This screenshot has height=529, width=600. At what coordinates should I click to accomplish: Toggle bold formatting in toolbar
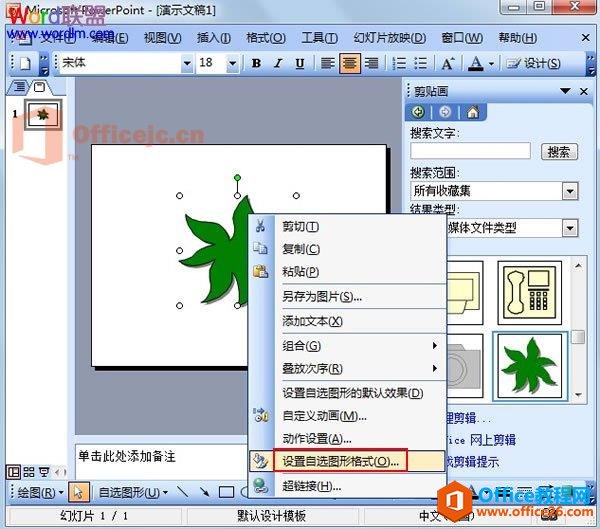pos(256,63)
